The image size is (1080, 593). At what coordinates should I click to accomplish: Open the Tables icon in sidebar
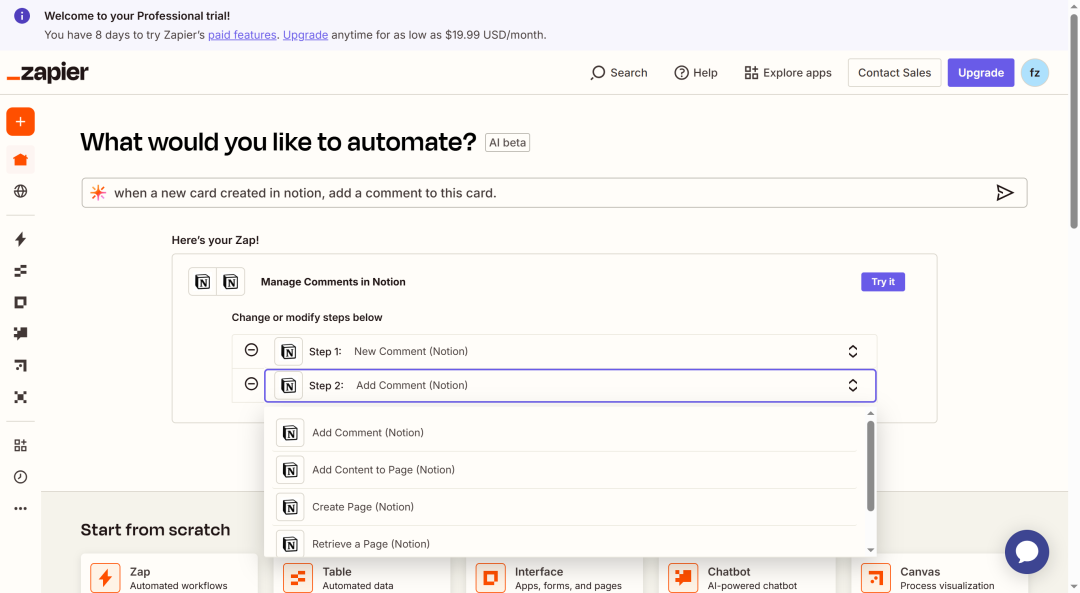point(21,271)
